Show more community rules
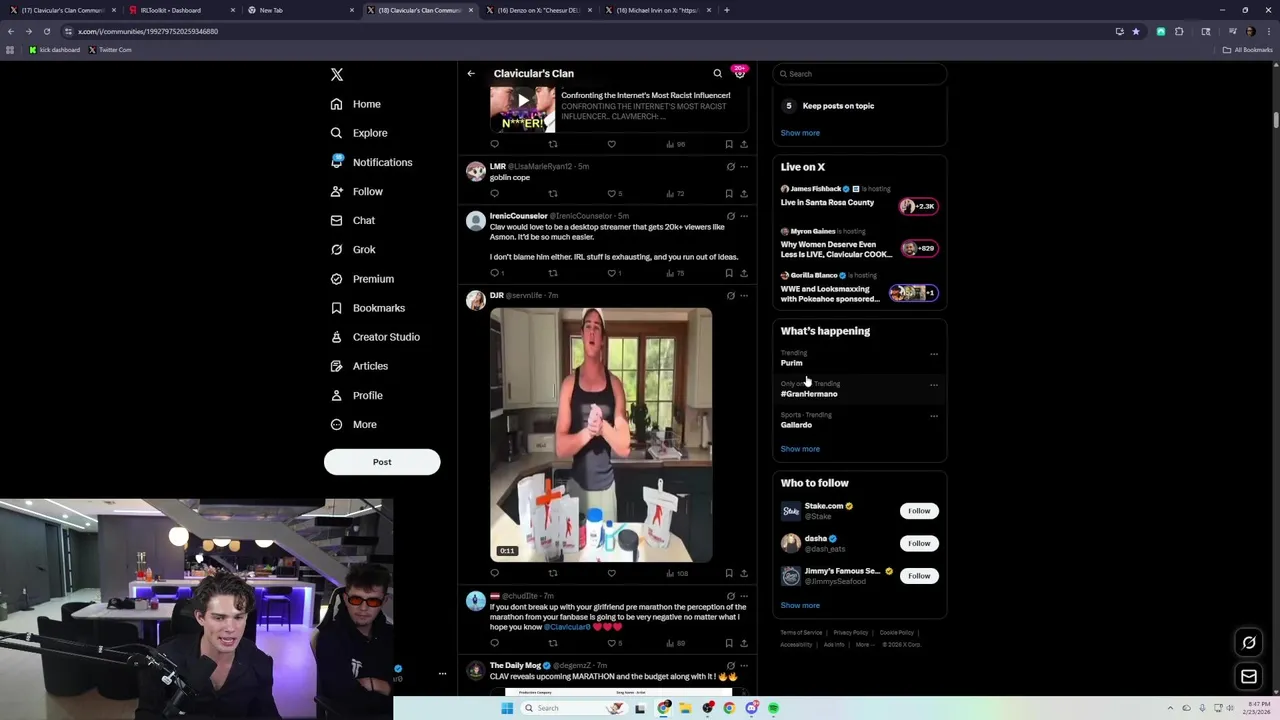The height and width of the screenshot is (720, 1280). [800, 133]
